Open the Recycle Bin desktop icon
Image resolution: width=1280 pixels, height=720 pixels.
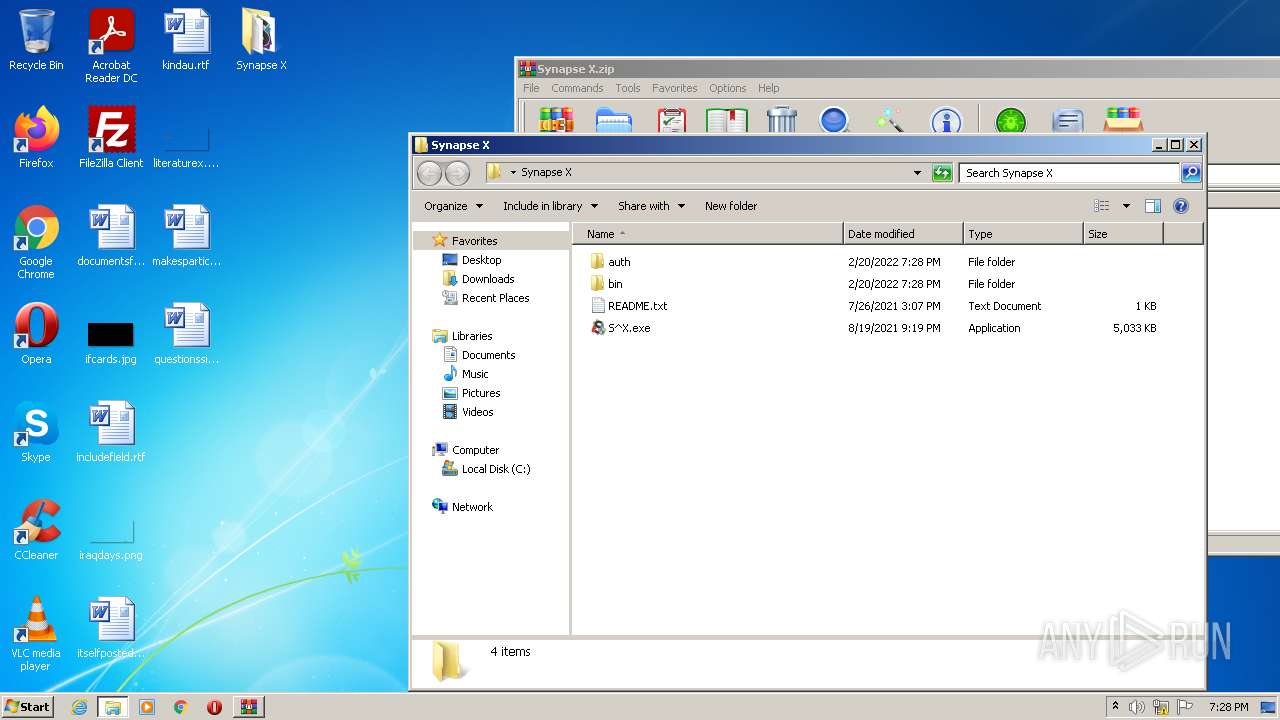(36, 40)
